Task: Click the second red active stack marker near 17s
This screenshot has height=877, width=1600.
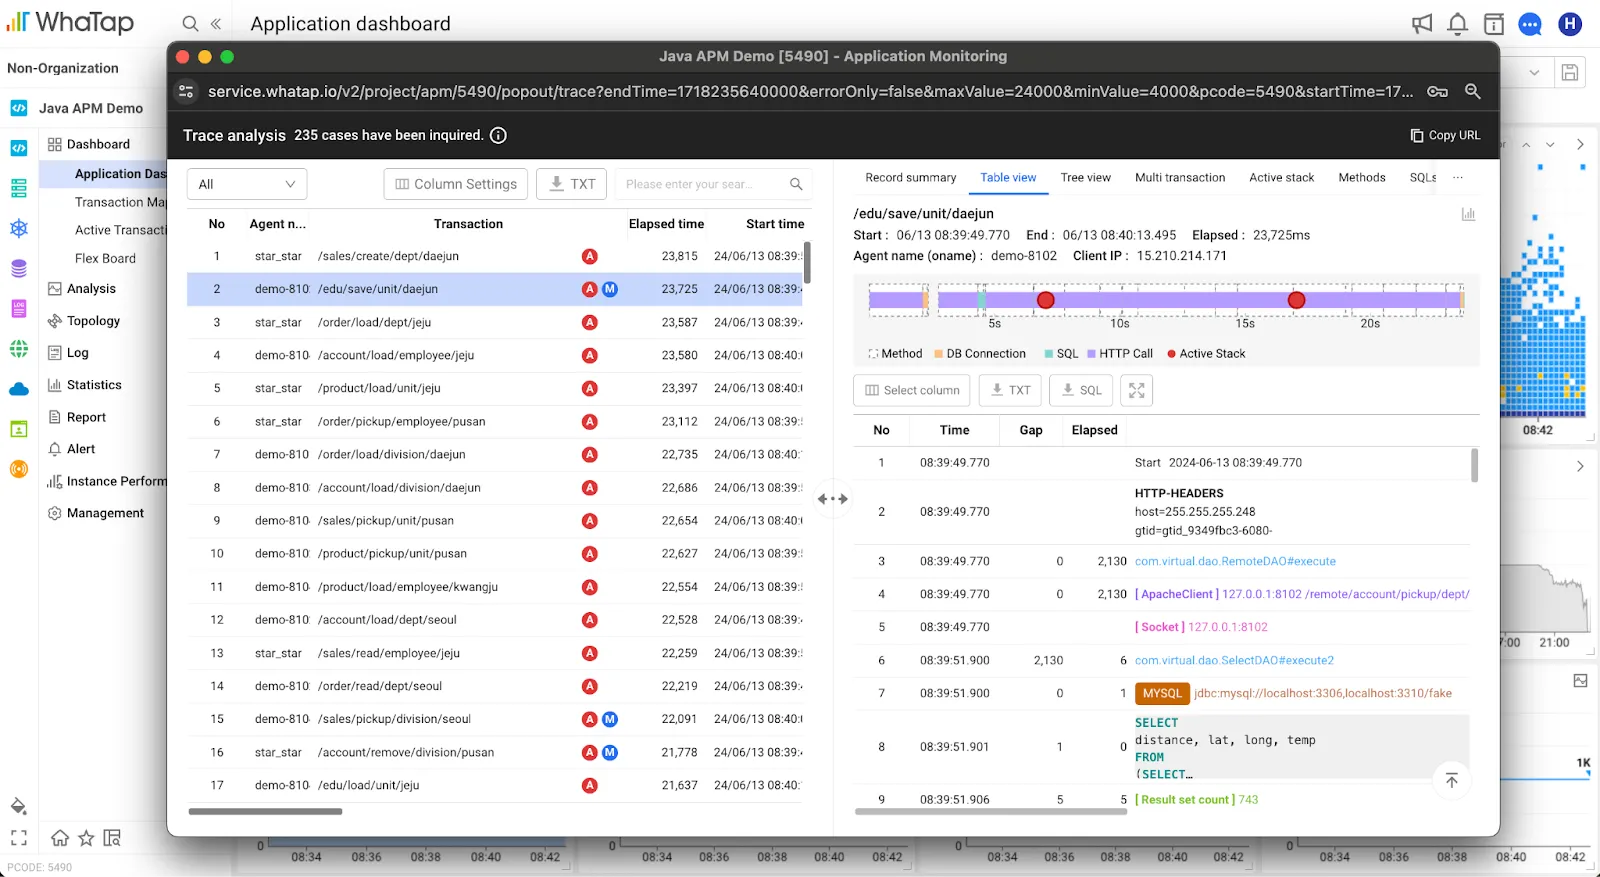Action: (1296, 300)
